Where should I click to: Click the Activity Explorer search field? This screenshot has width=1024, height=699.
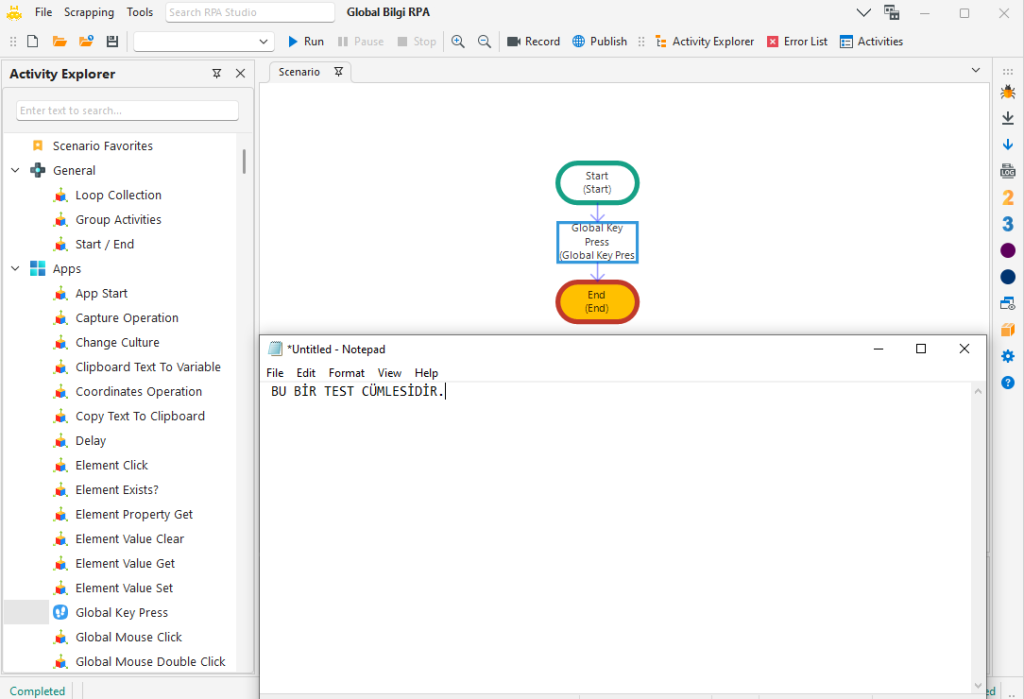click(127, 111)
